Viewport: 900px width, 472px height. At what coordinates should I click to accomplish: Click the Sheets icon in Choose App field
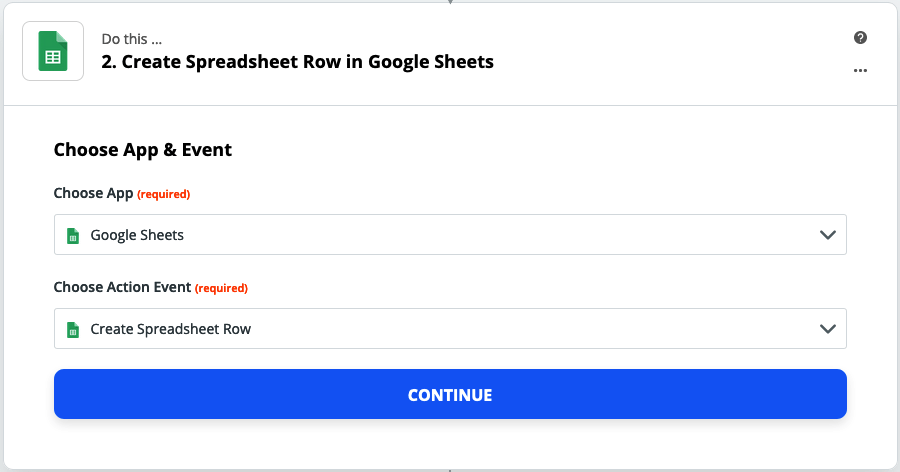point(72,235)
